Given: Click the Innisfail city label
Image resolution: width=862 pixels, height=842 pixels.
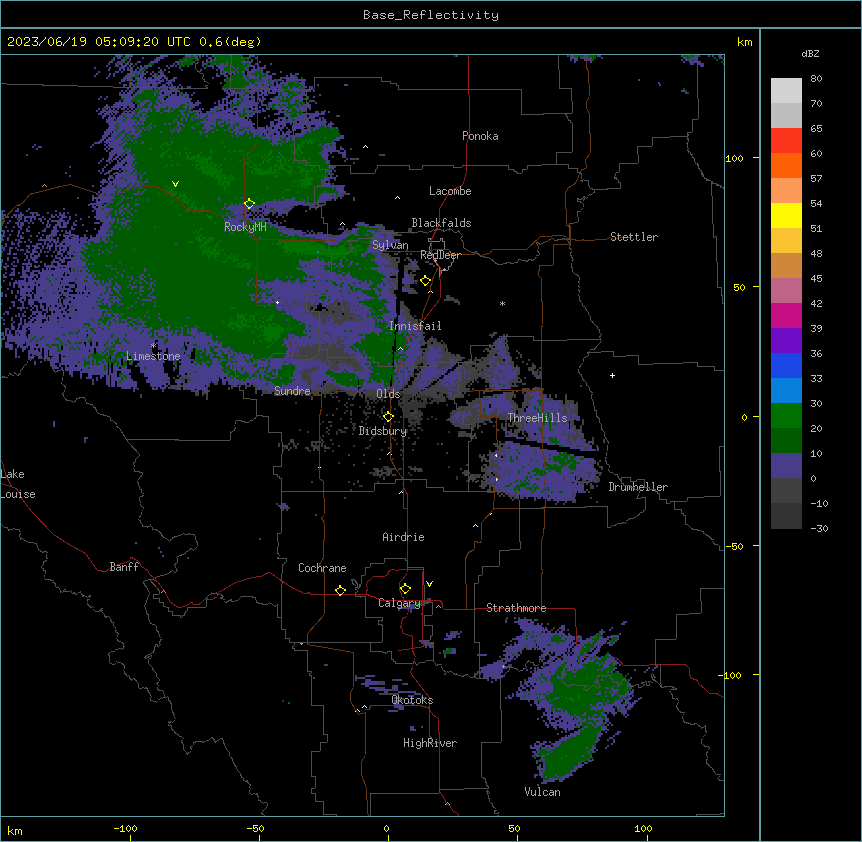Looking at the screenshot, I should [x=415, y=326].
